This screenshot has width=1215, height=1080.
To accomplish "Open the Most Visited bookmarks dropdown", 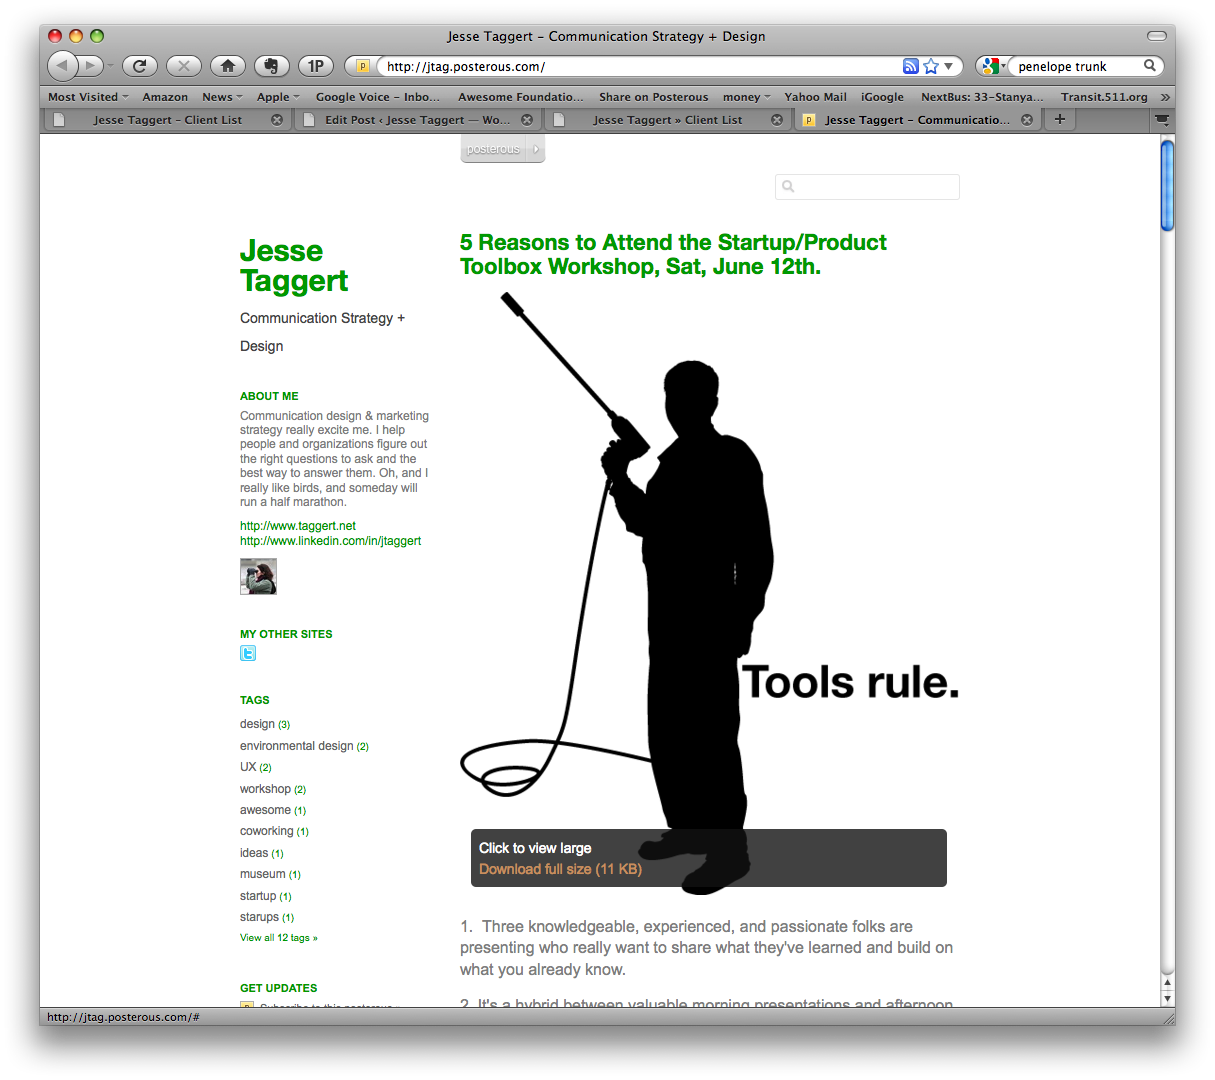I will [x=88, y=97].
